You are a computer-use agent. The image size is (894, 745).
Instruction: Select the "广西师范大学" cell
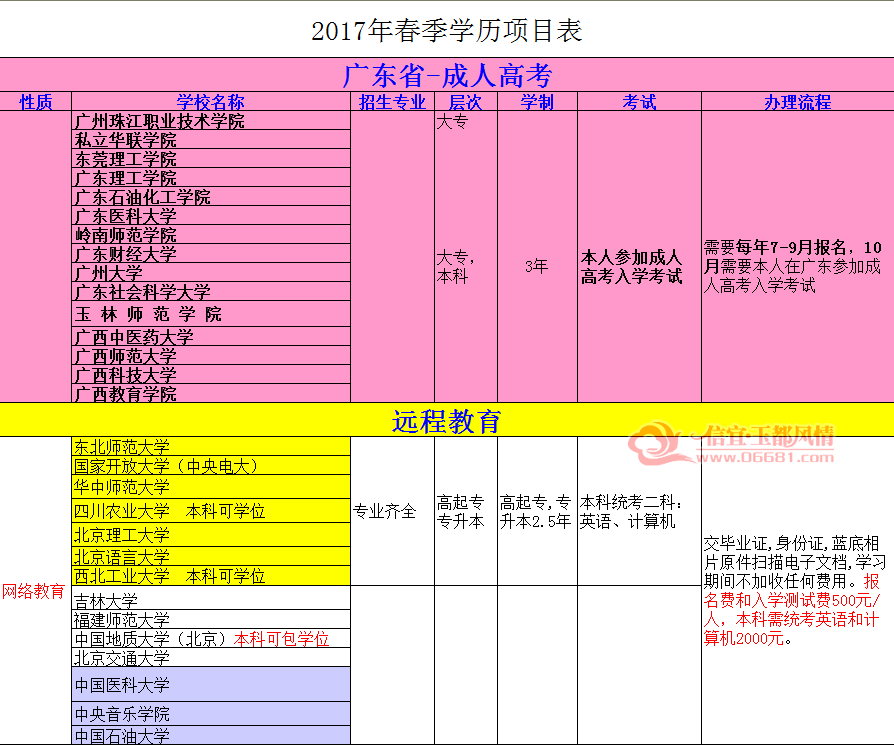[211, 355]
